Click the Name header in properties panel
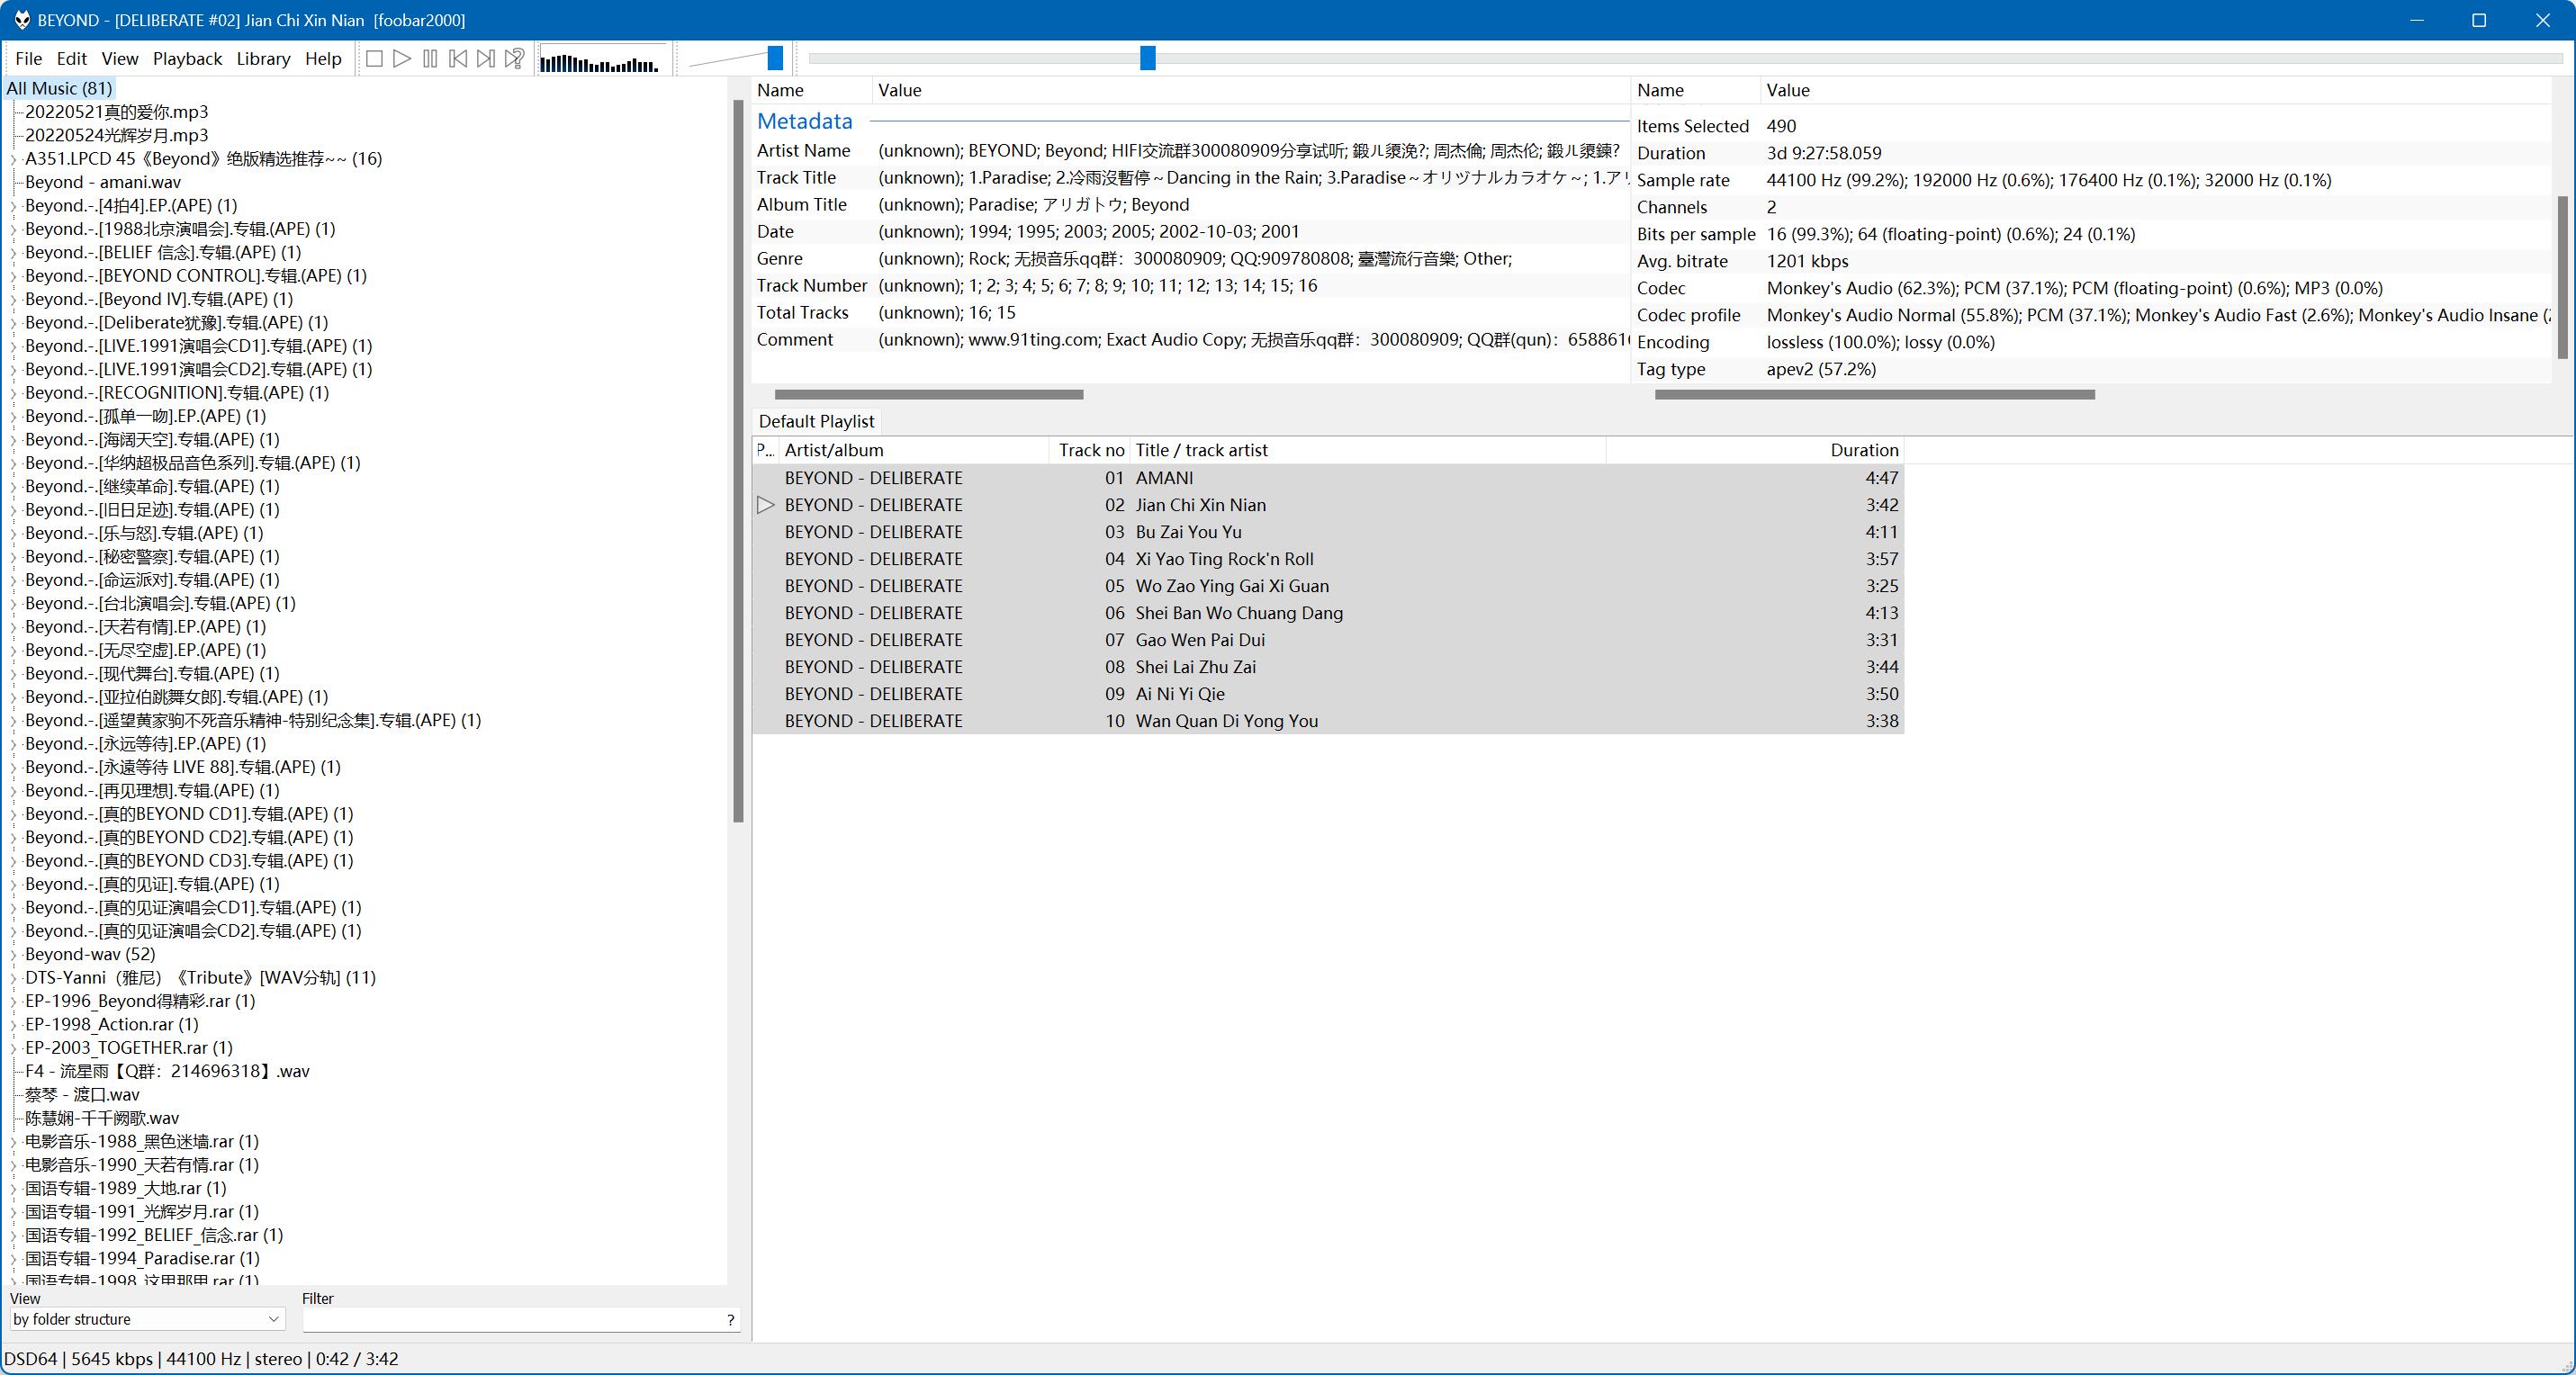 click(1696, 90)
